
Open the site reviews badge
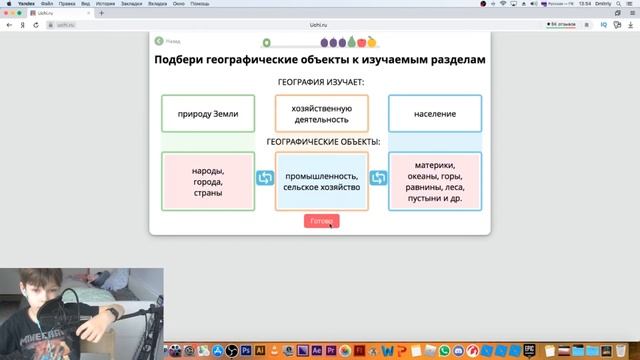click(561, 24)
